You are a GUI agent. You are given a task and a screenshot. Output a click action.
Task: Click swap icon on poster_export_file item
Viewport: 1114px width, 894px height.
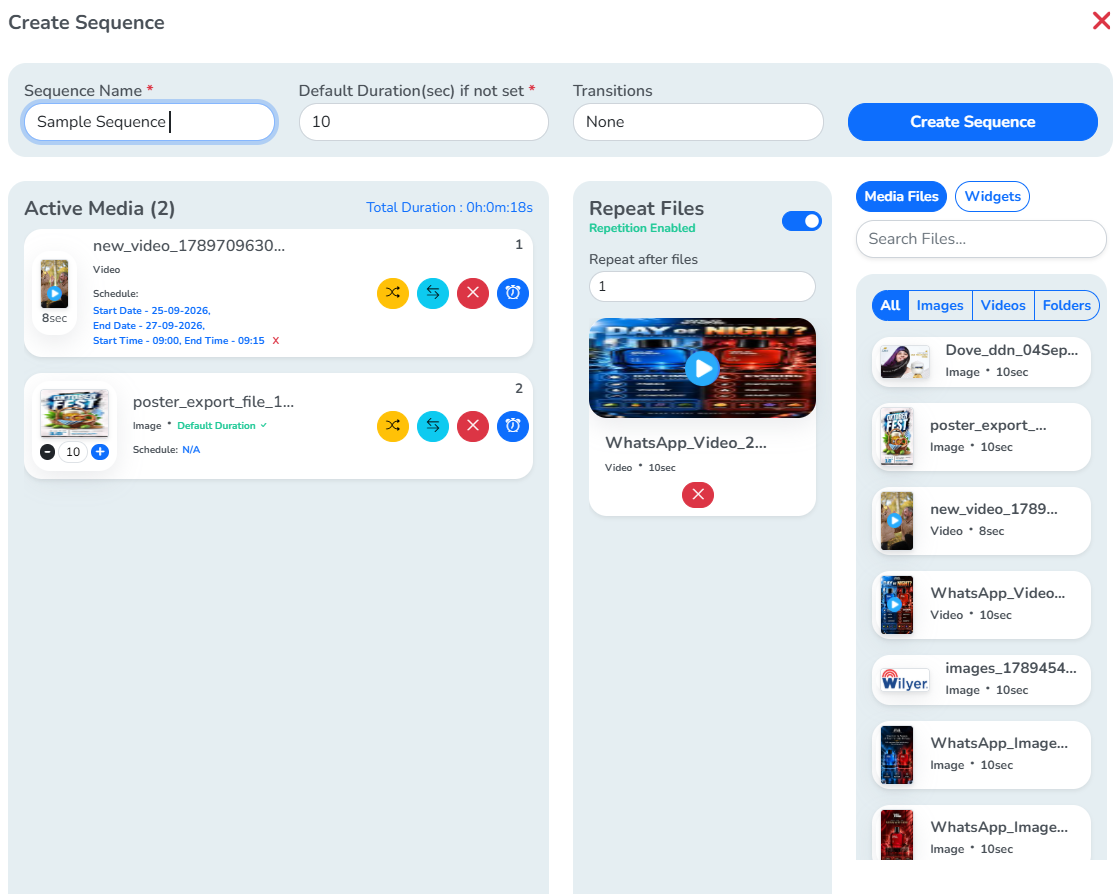click(433, 426)
